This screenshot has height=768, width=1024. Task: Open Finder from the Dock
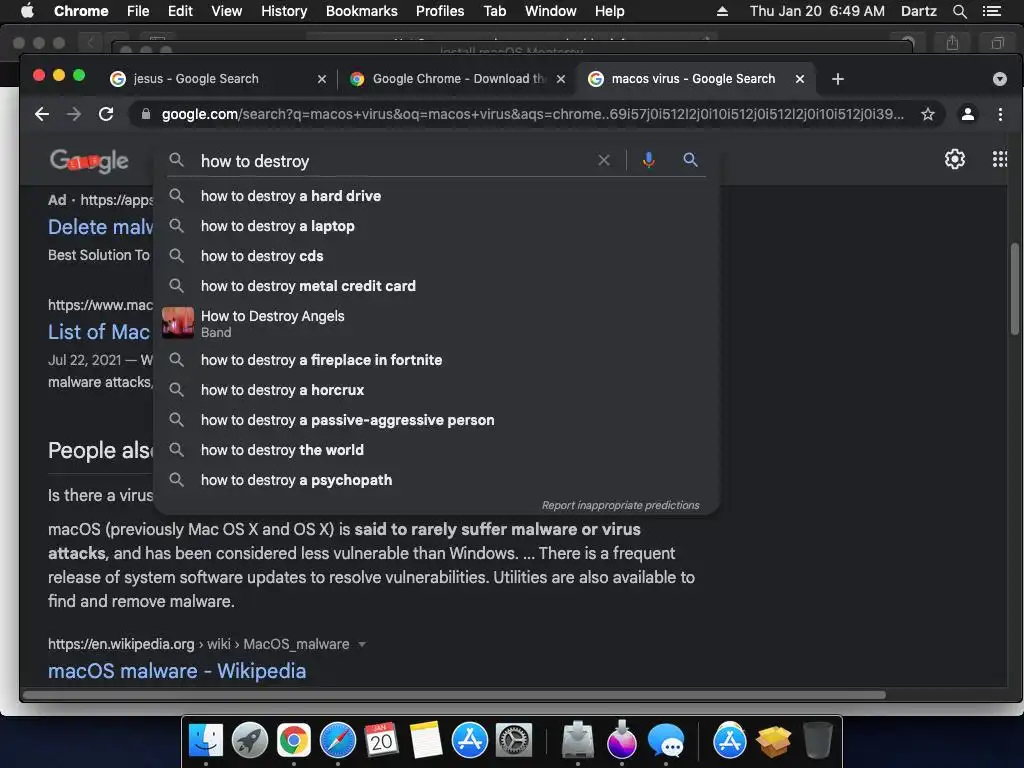point(206,741)
